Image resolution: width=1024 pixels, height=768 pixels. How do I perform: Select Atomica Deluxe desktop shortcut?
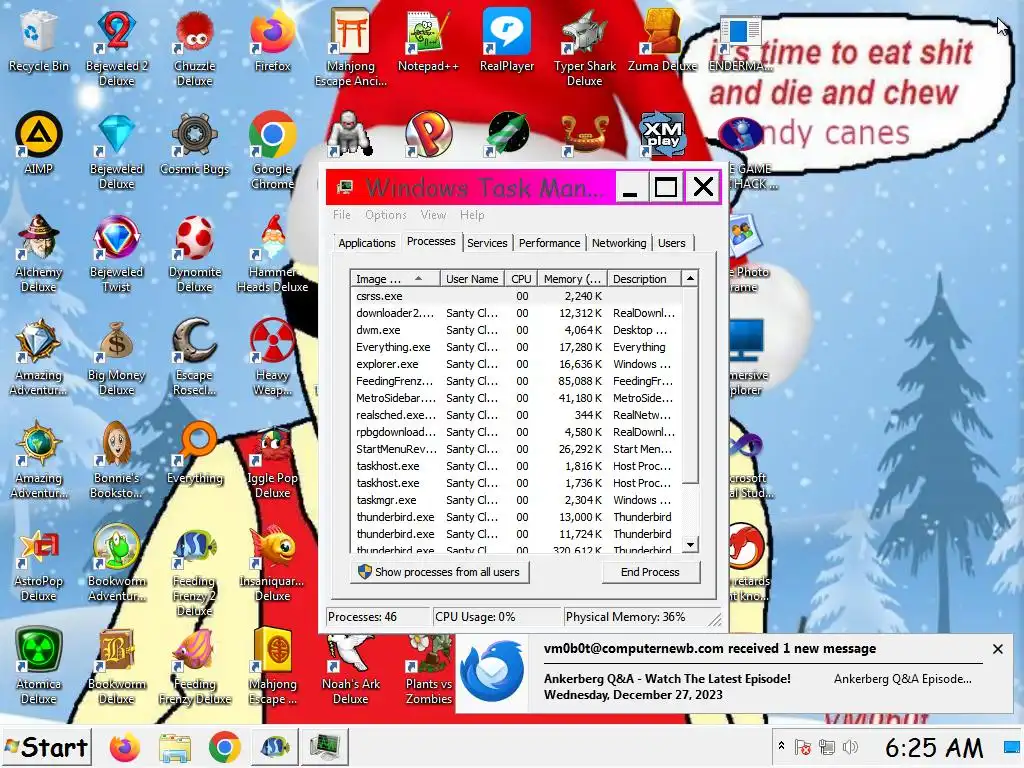coord(39,667)
